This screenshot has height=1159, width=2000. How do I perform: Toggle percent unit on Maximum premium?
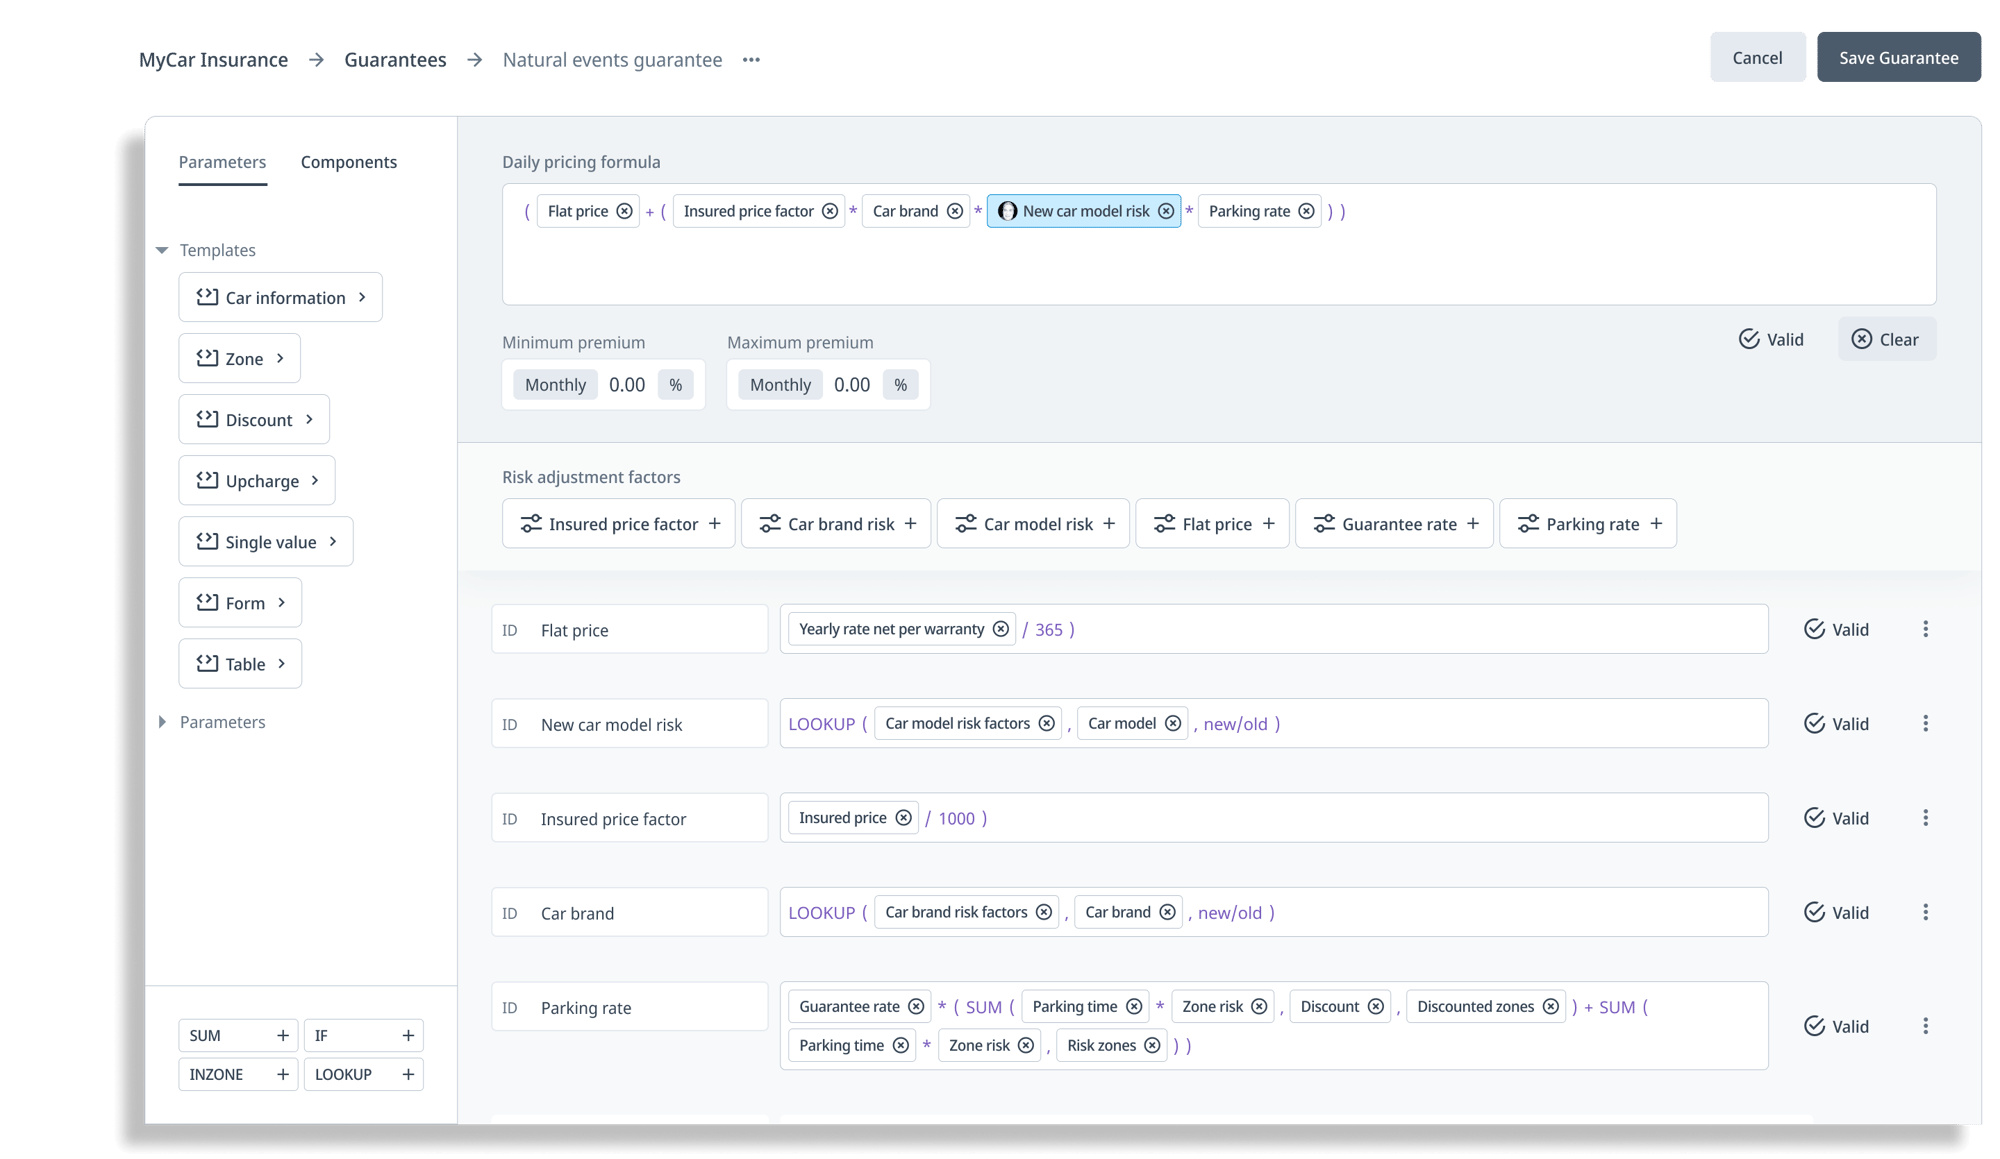tap(900, 385)
